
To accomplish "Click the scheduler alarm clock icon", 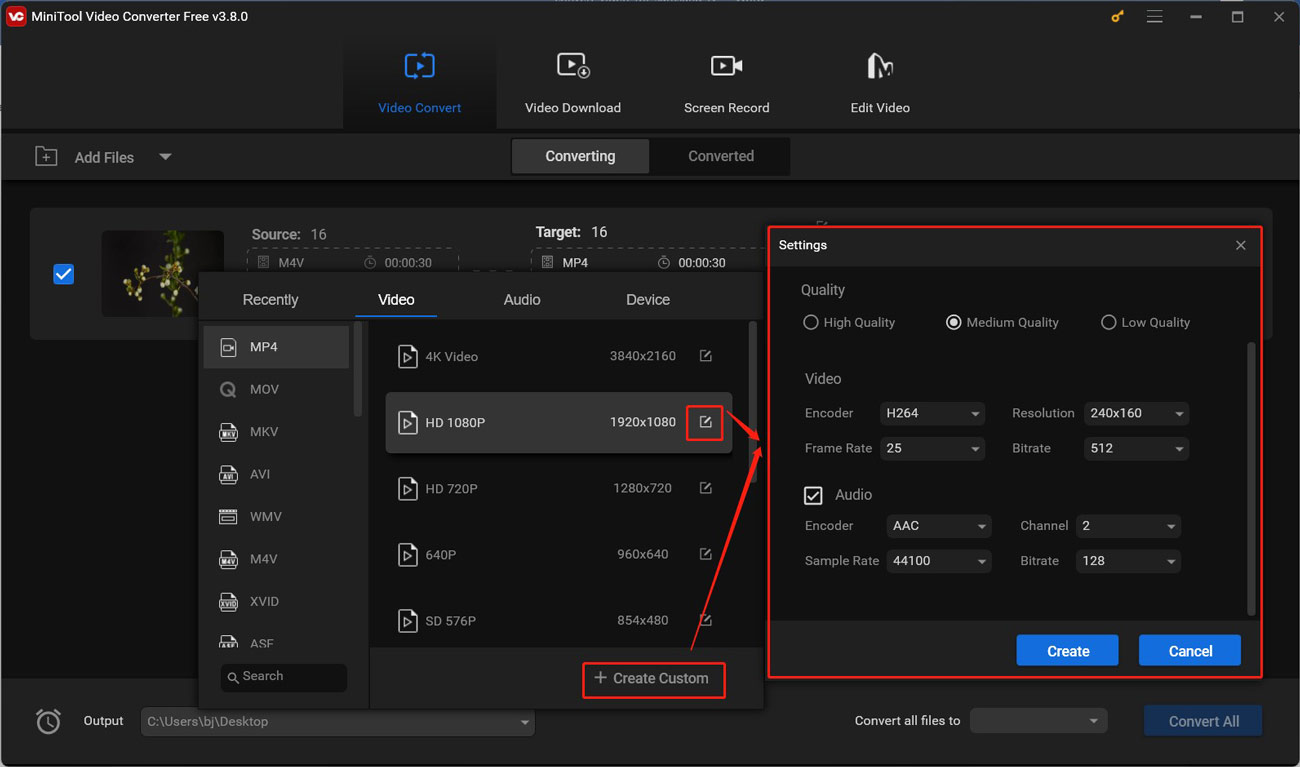I will 48,721.
